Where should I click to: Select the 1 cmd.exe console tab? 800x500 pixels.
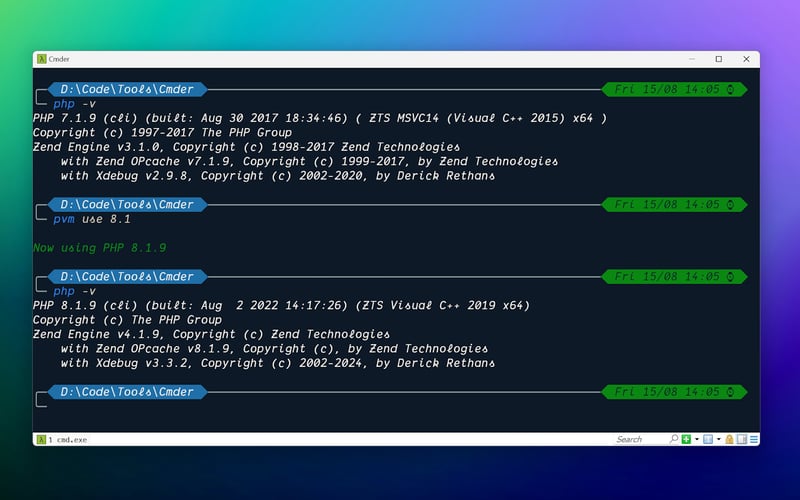(62, 439)
